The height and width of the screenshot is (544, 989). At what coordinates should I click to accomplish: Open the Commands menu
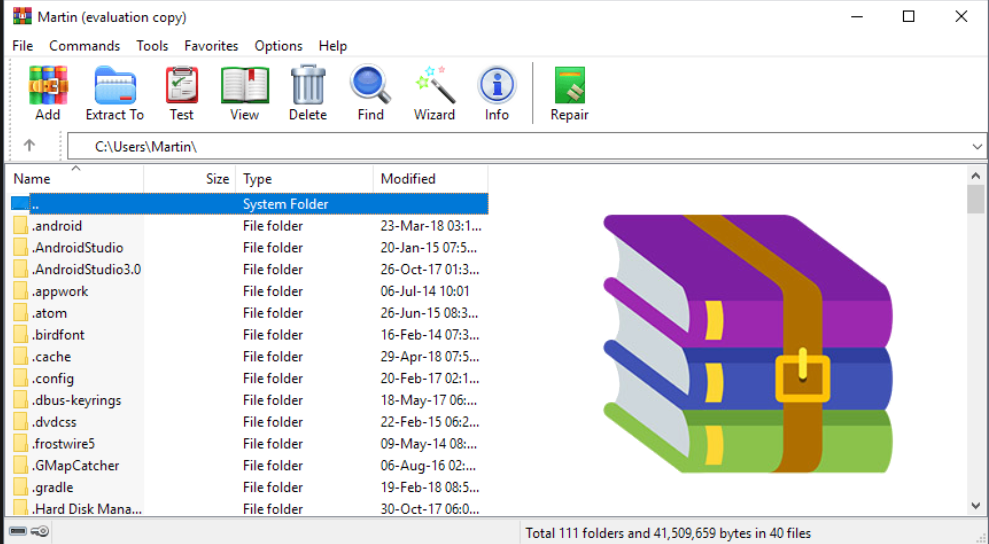click(85, 46)
